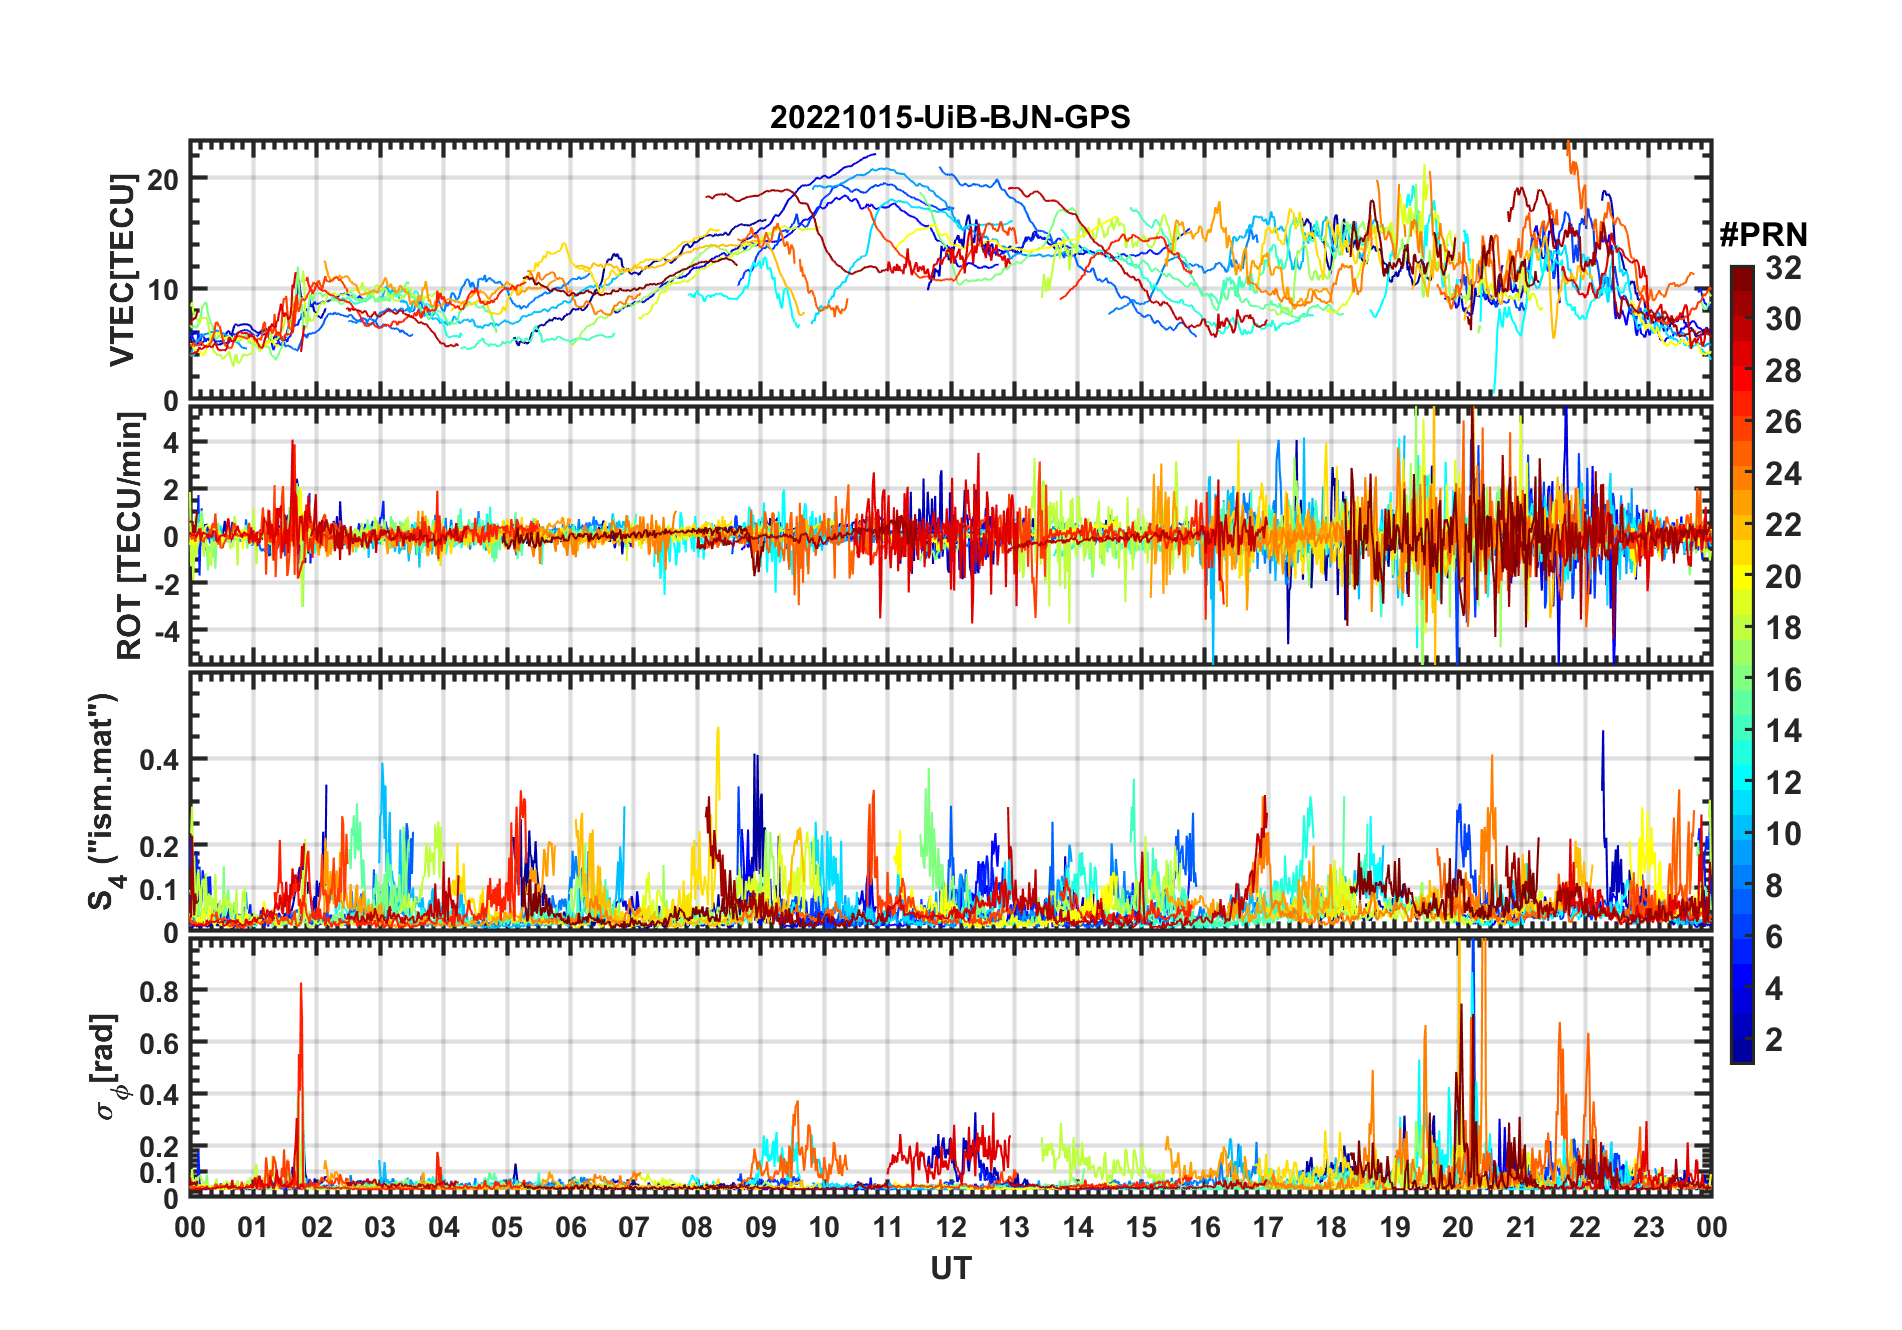The height and width of the screenshot is (1330, 1902).
Task: Click inside the ROT plot panel
Action: (x=950, y=534)
